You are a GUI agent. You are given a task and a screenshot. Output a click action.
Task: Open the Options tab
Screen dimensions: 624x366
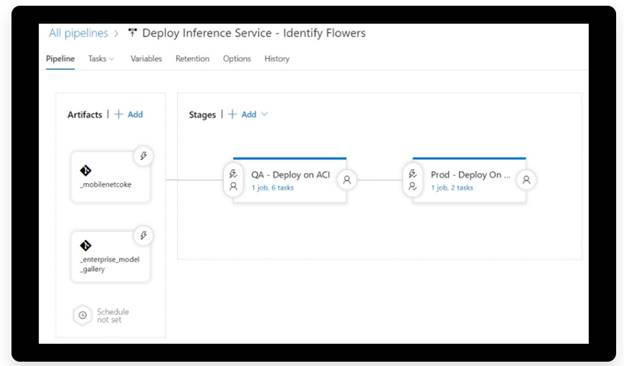237,59
